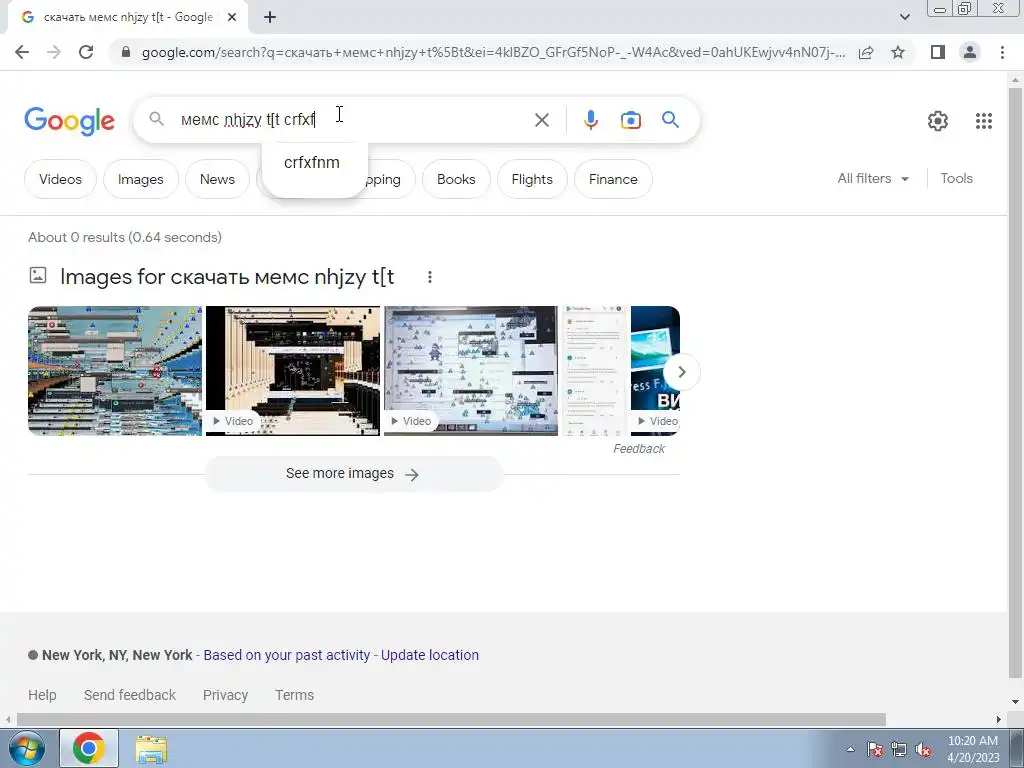Viewport: 1024px width, 768px height.
Task: Show next images with the carousel arrow
Action: 681,372
